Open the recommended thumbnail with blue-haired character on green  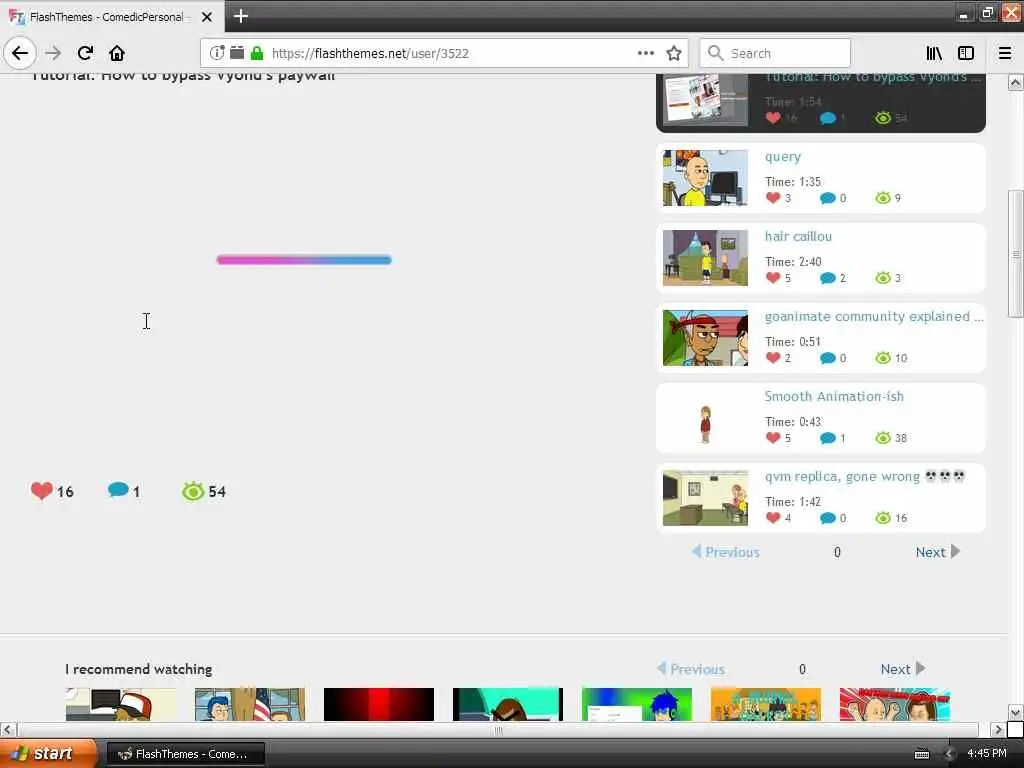637,704
